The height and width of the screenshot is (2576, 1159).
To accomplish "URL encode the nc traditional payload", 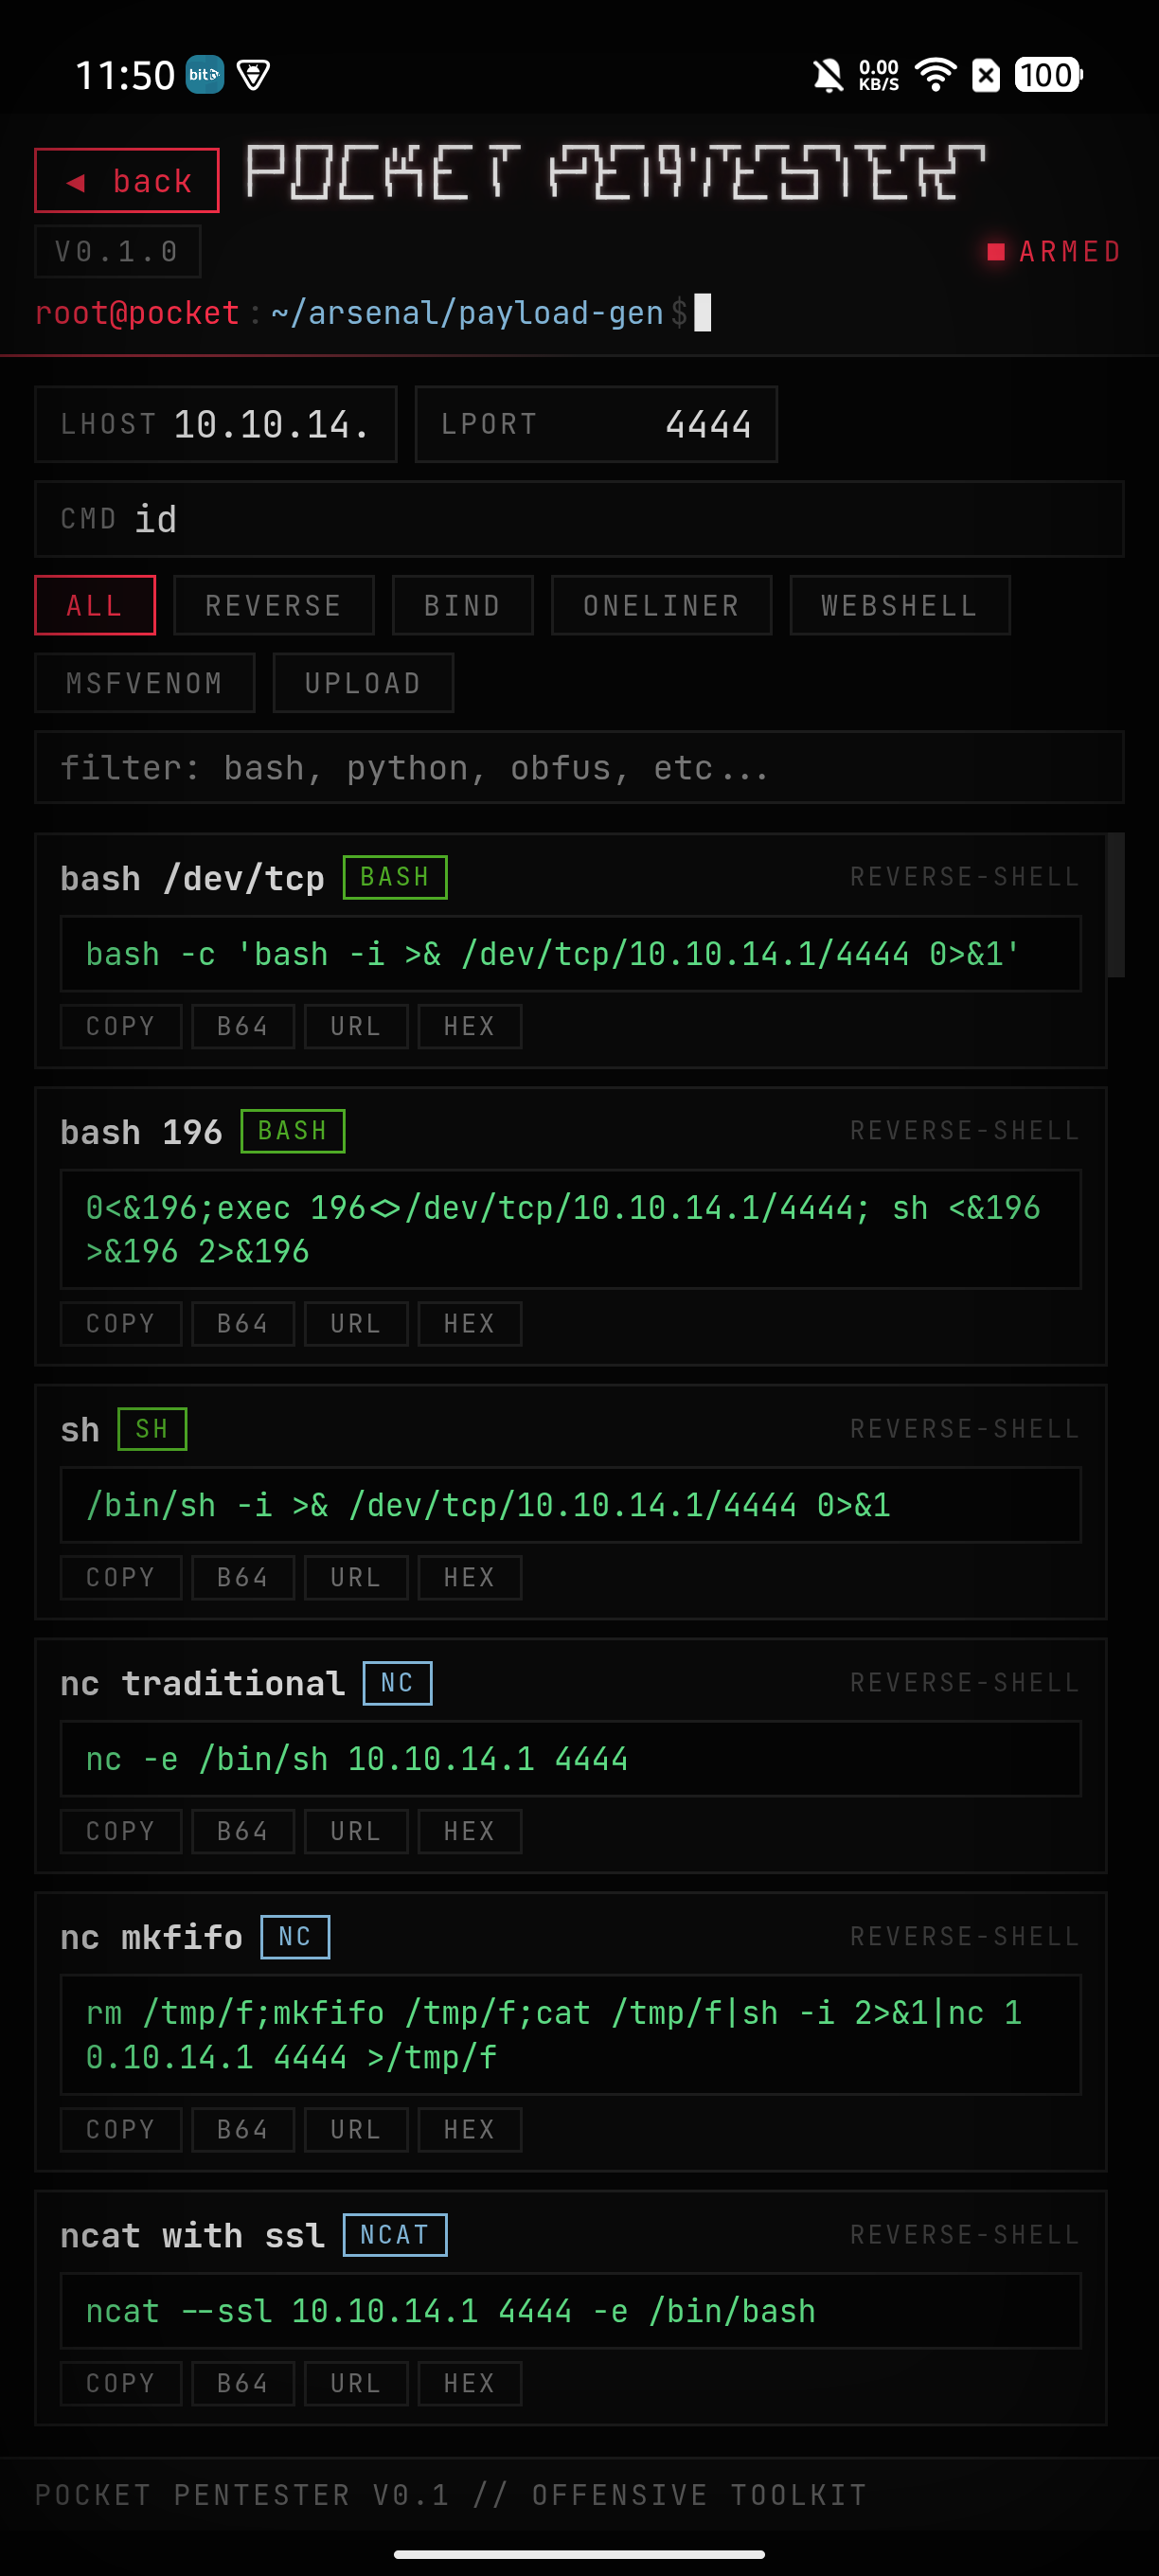I will (356, 1831).
